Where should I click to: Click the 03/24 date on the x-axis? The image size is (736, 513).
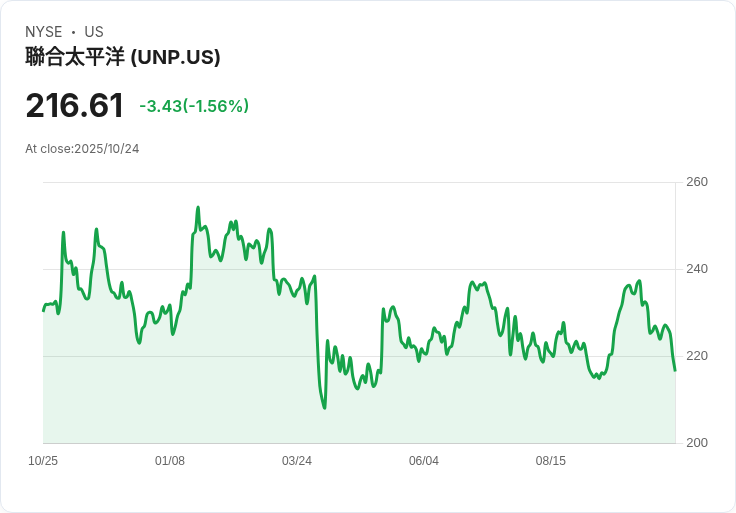(x=297, y=461)
